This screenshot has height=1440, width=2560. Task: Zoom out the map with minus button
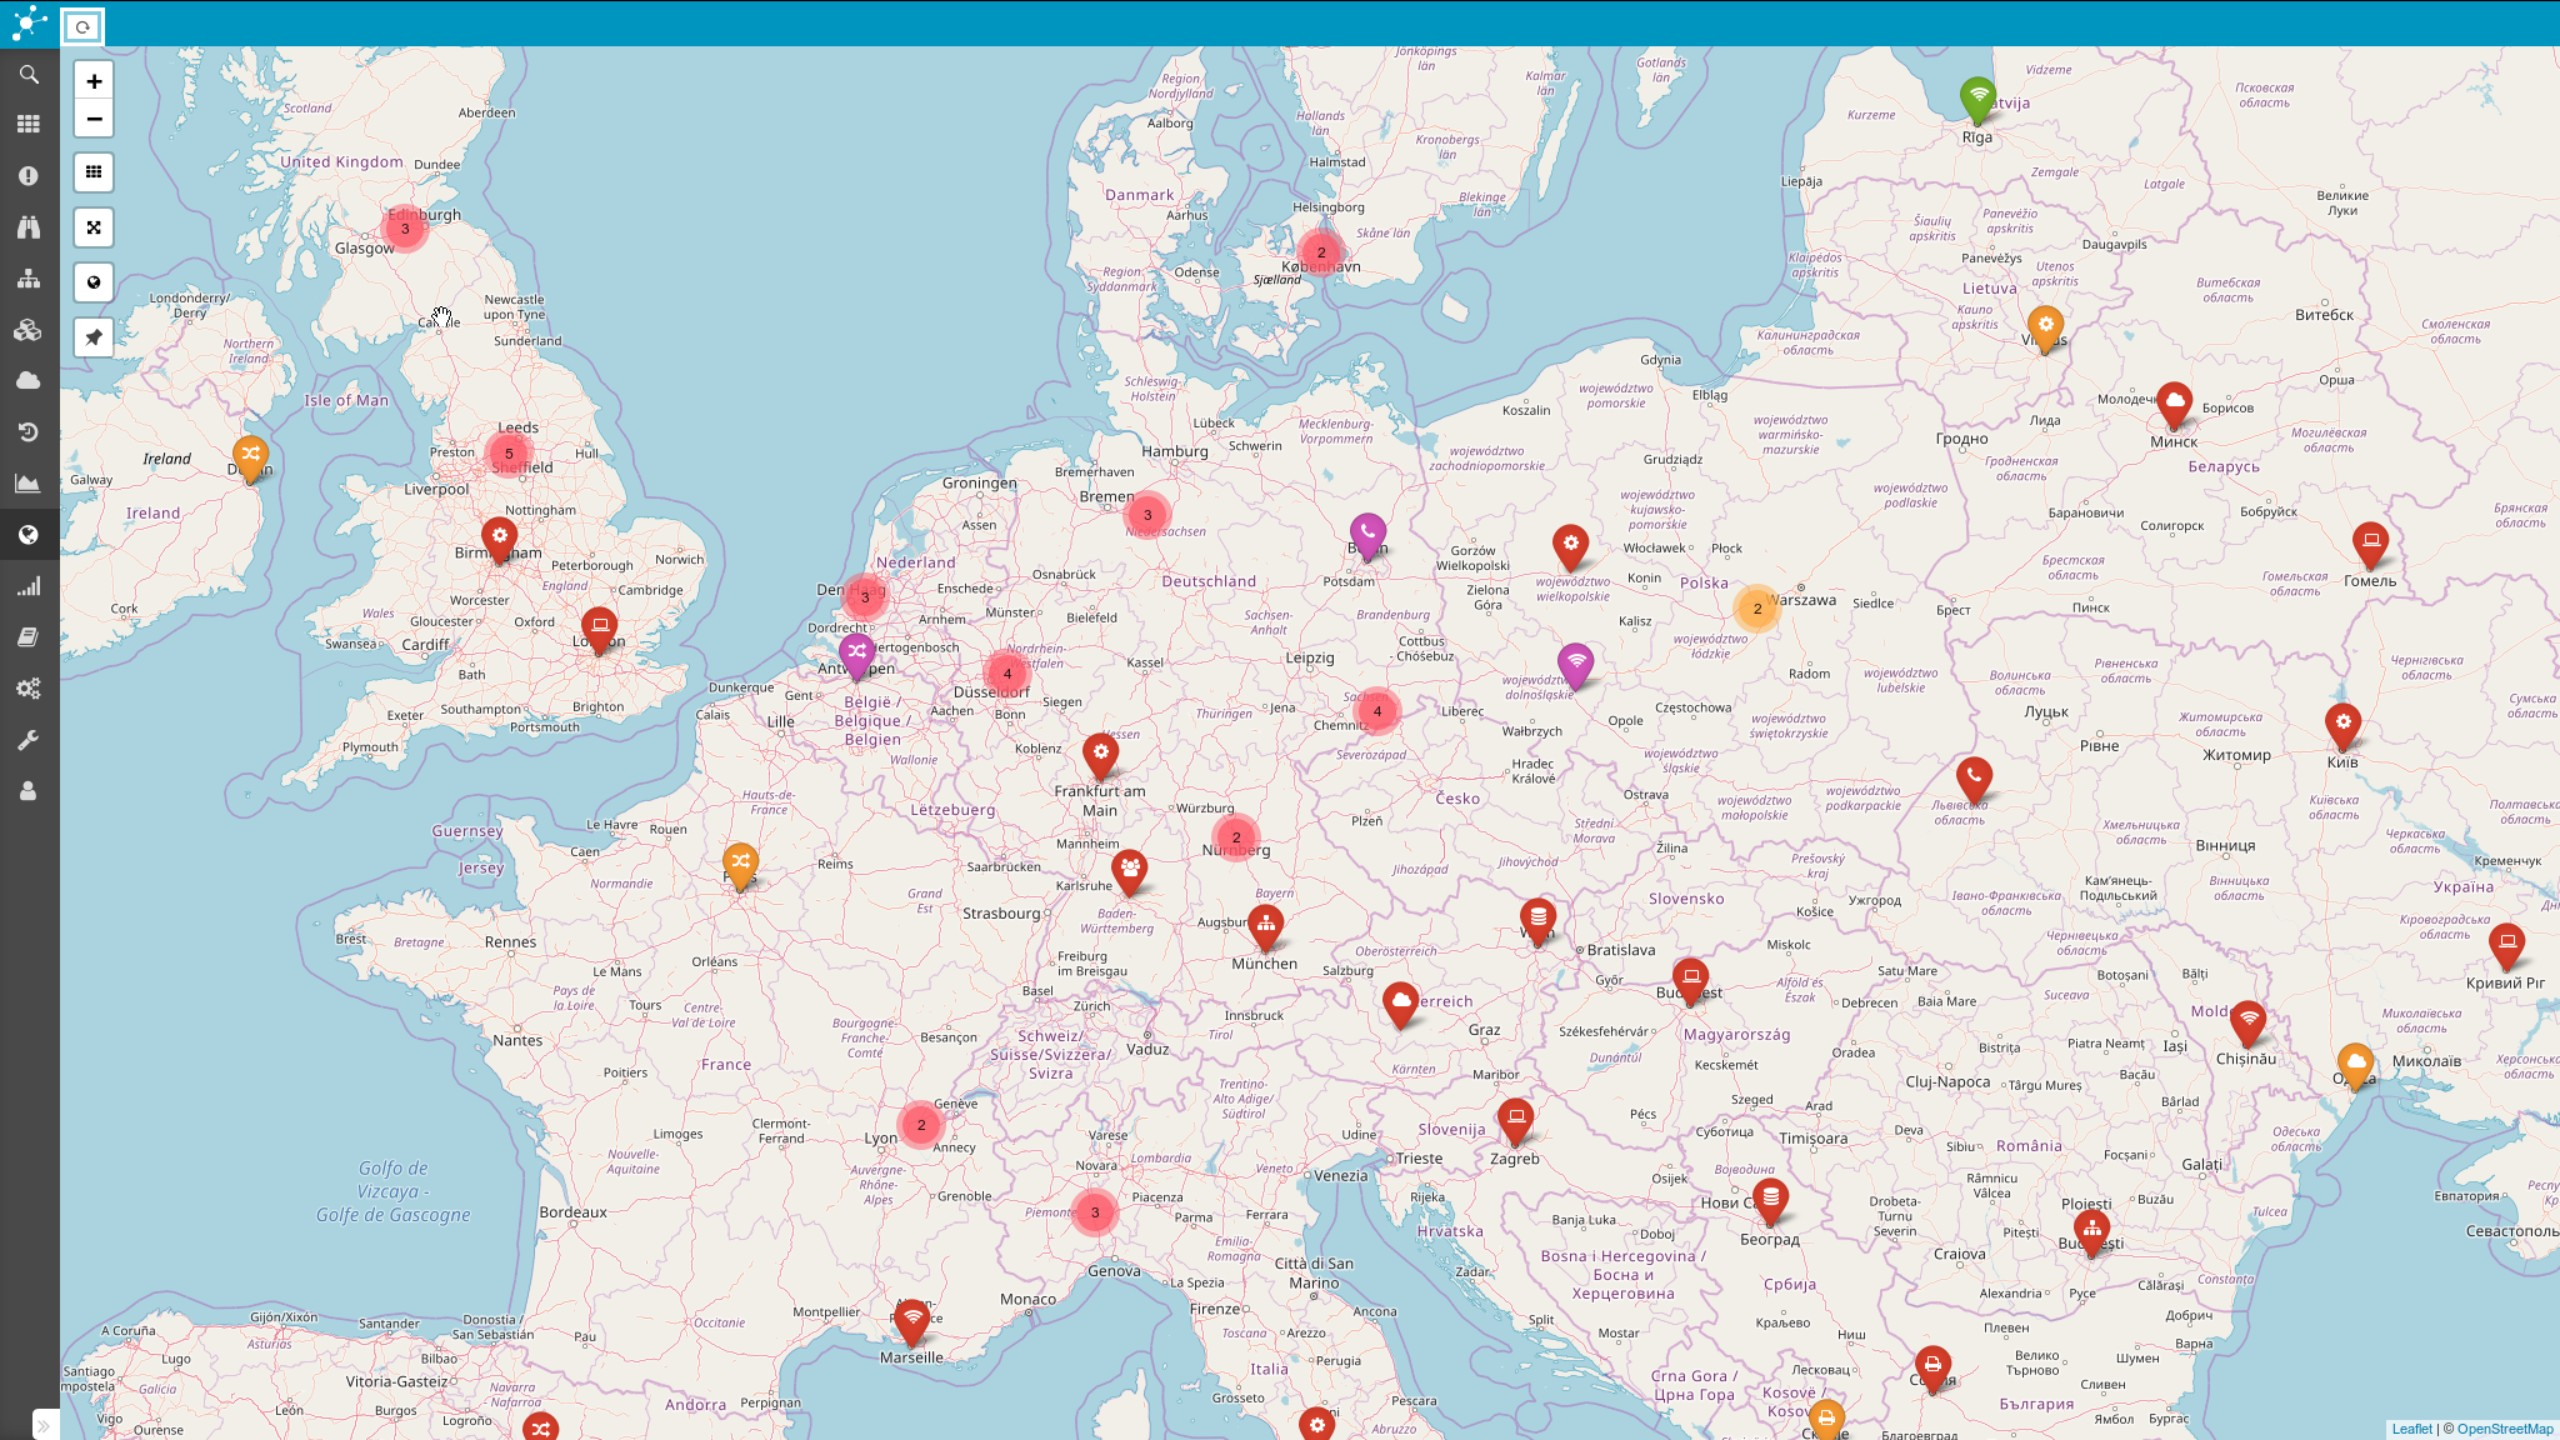pos(94,119)
